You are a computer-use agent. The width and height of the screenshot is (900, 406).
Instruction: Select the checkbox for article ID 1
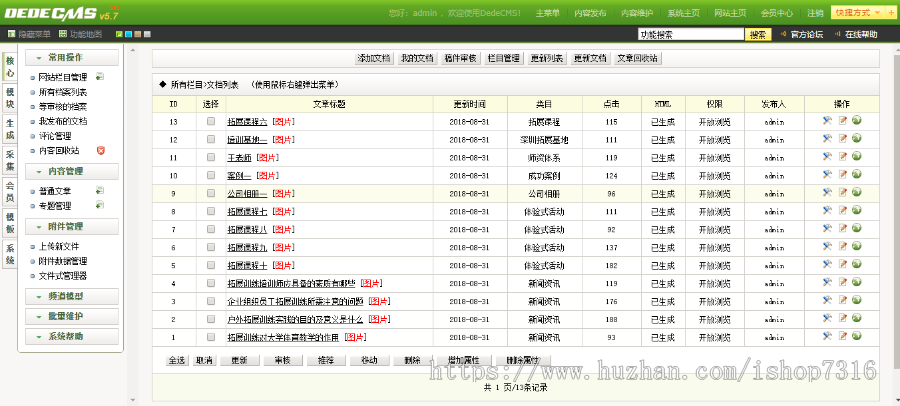[x=211, y=337]
